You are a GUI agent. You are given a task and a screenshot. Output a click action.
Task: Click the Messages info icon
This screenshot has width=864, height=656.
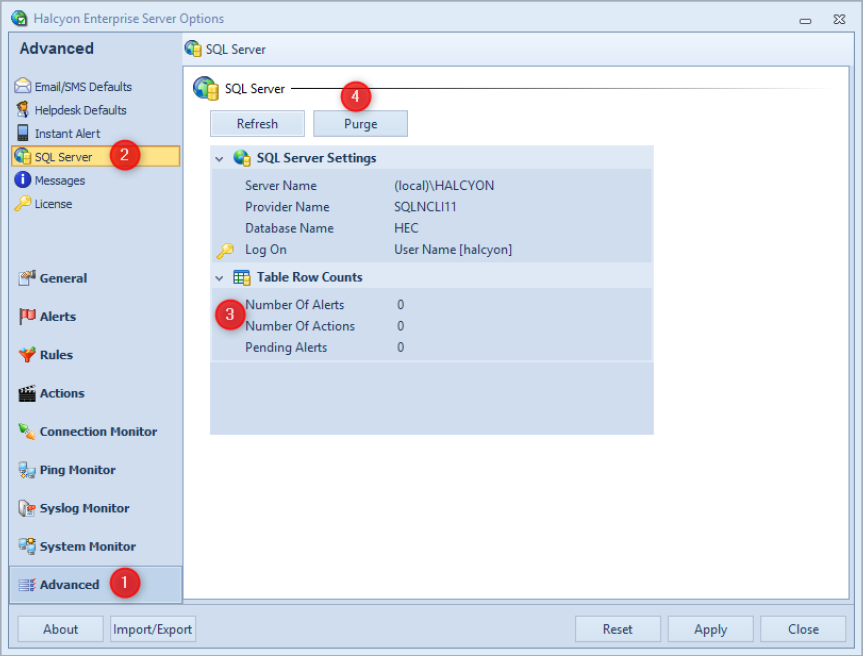click(x=22, y=180)
